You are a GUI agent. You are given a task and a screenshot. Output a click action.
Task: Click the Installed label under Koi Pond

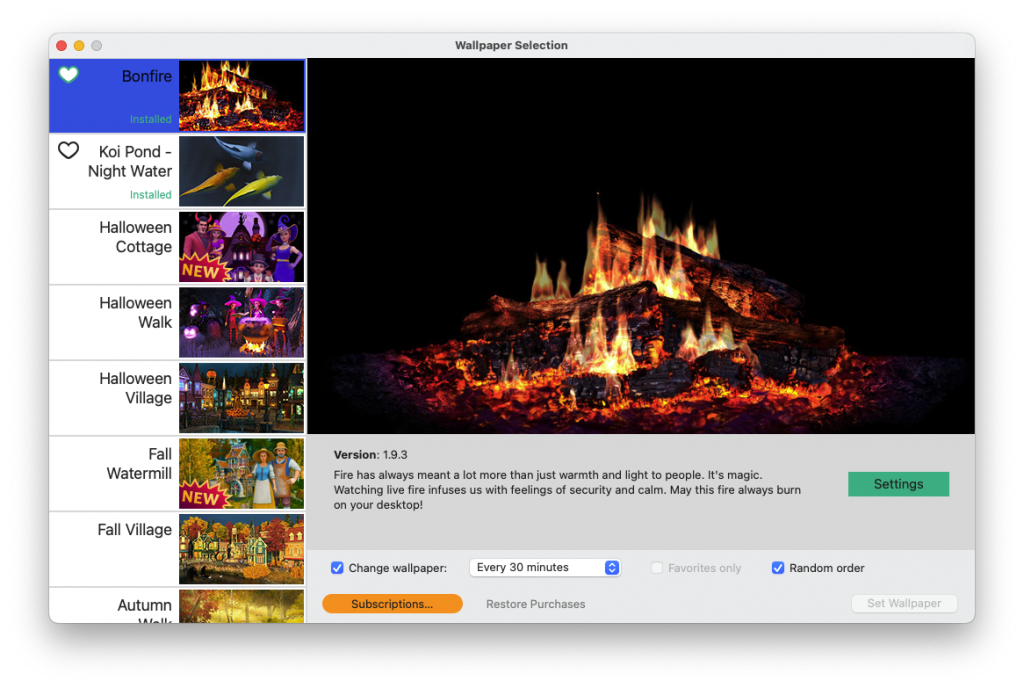point(150,195)
